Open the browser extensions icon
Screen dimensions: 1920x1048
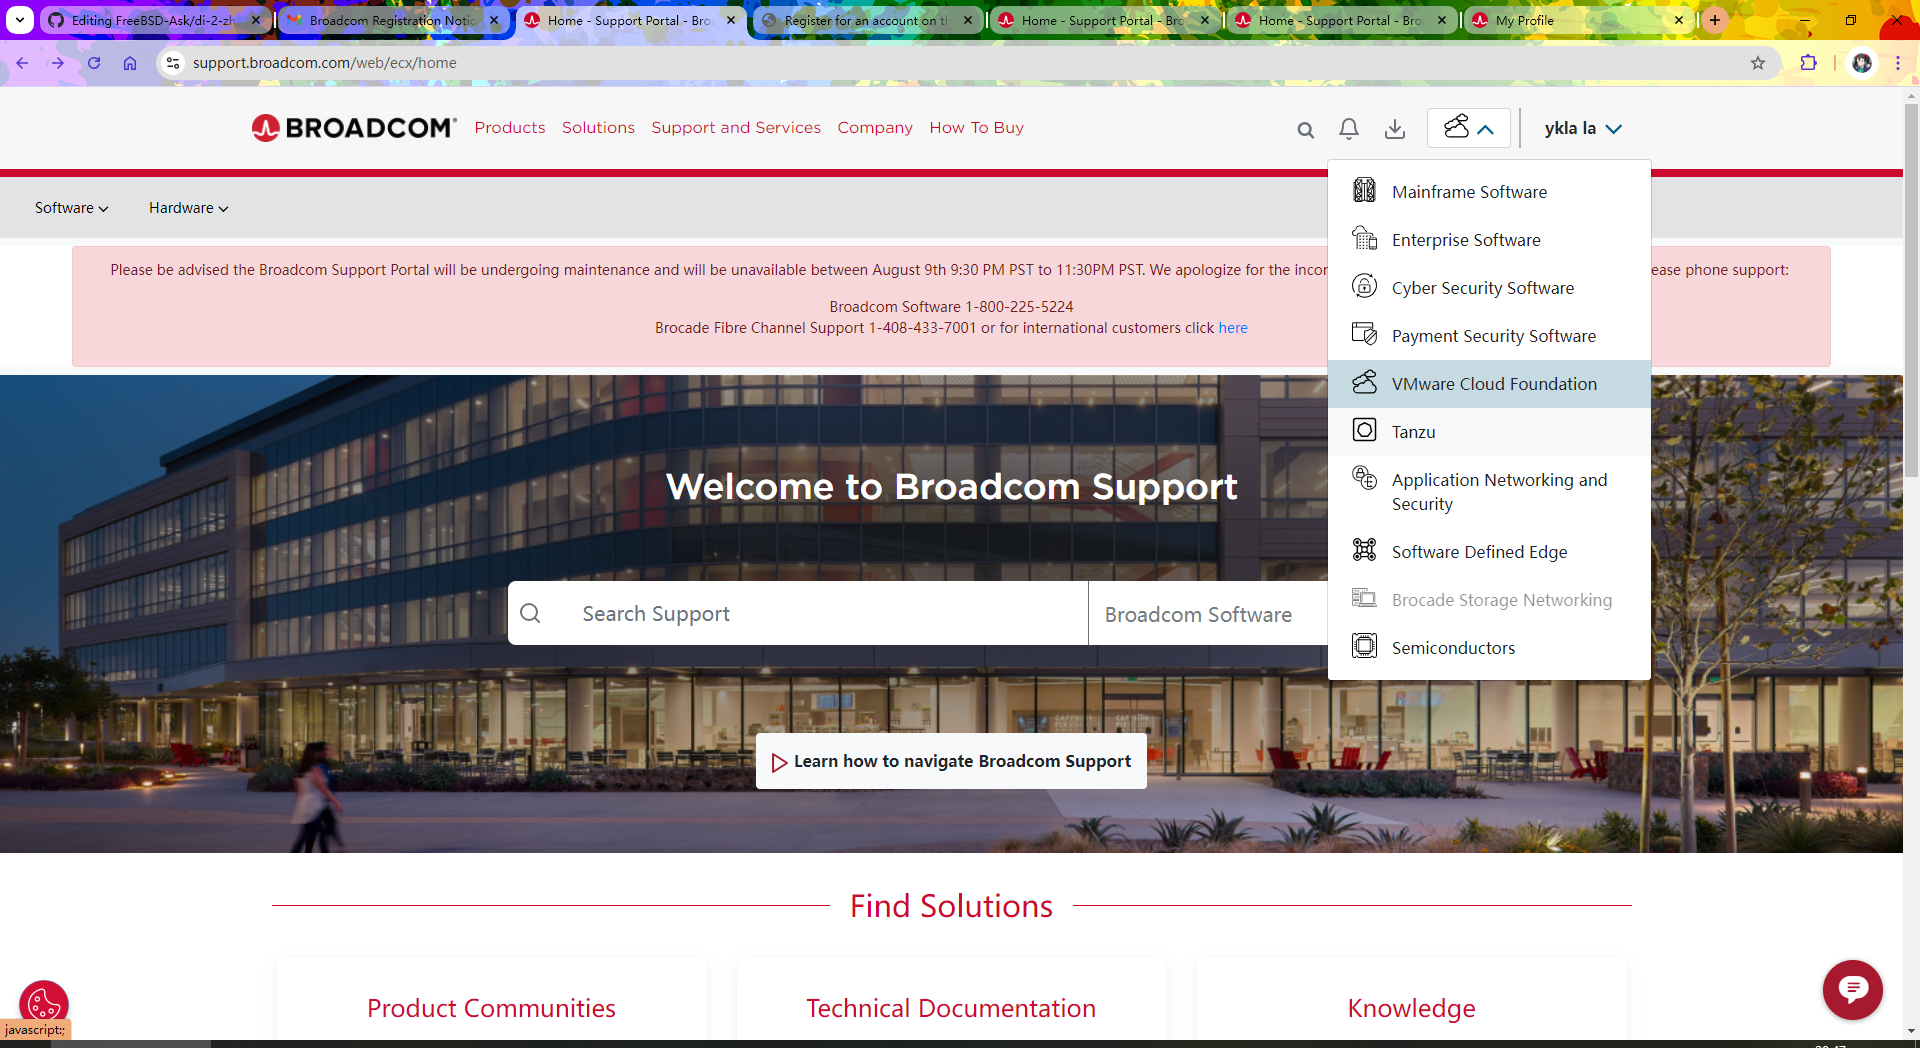click(x=1808, y=63)
